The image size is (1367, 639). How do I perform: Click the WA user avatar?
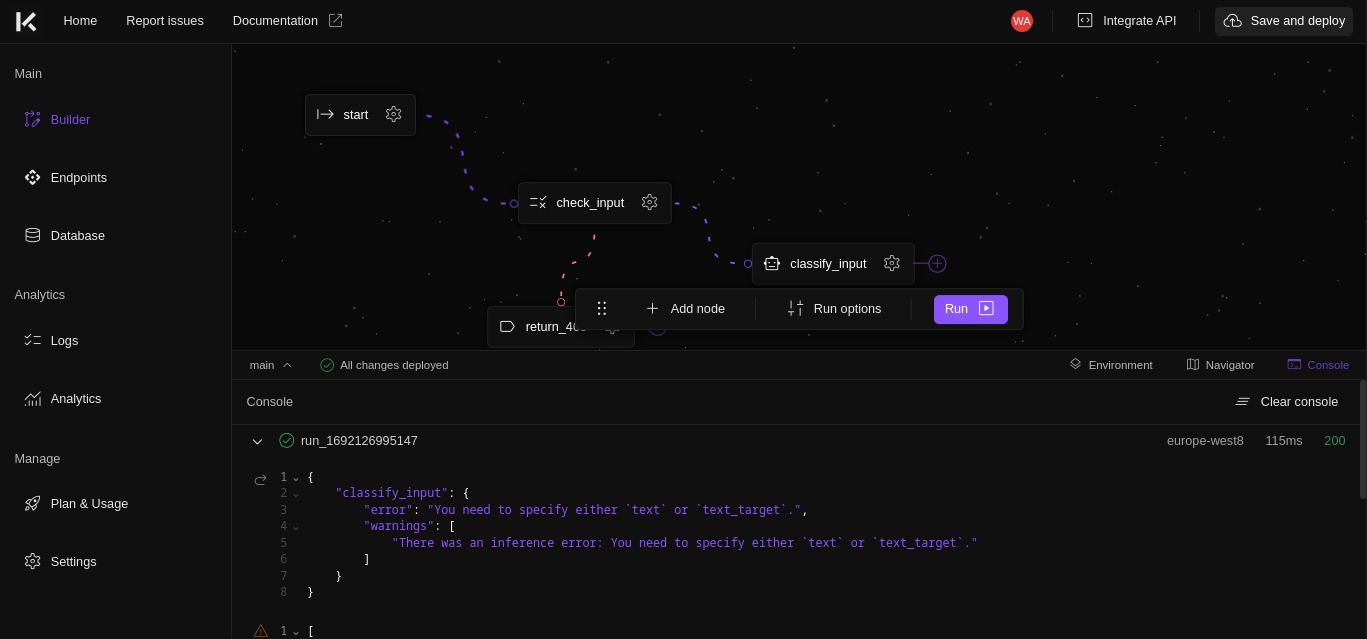coord(1021,21)
